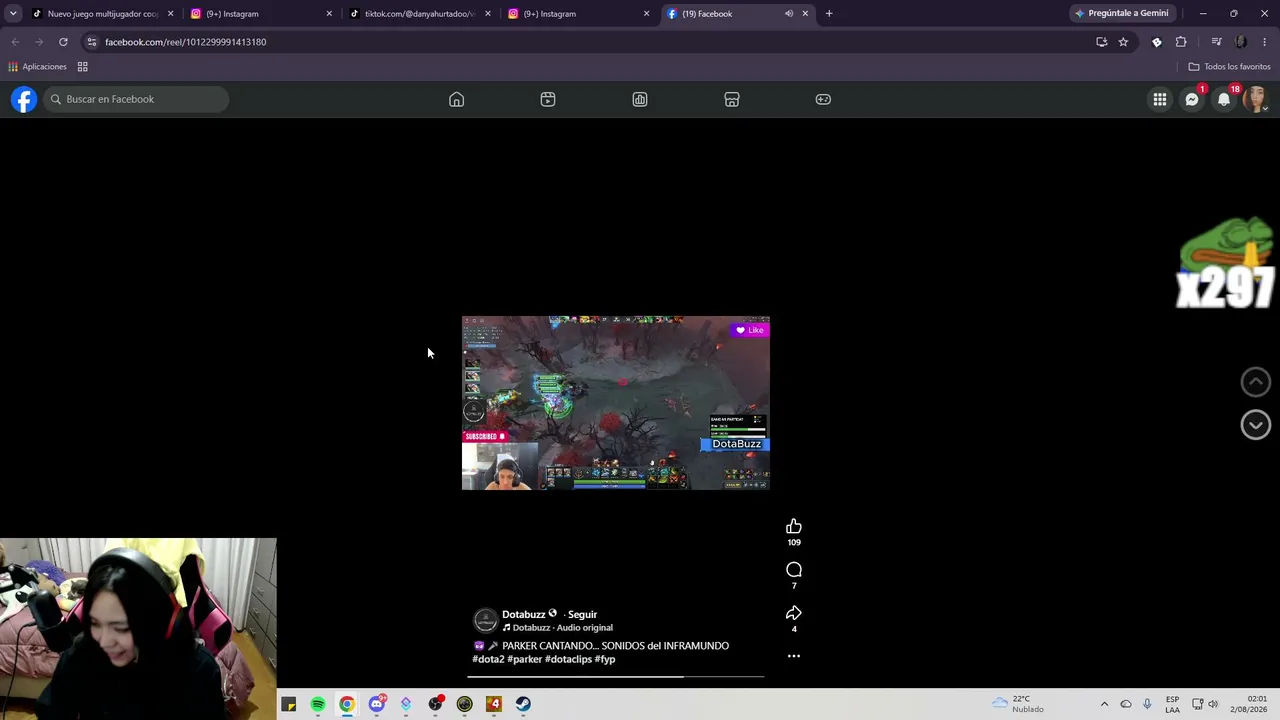Open the Aplicaciones bookmarks shortcut
The image size is (1280, 720).
tap(37, 67)
